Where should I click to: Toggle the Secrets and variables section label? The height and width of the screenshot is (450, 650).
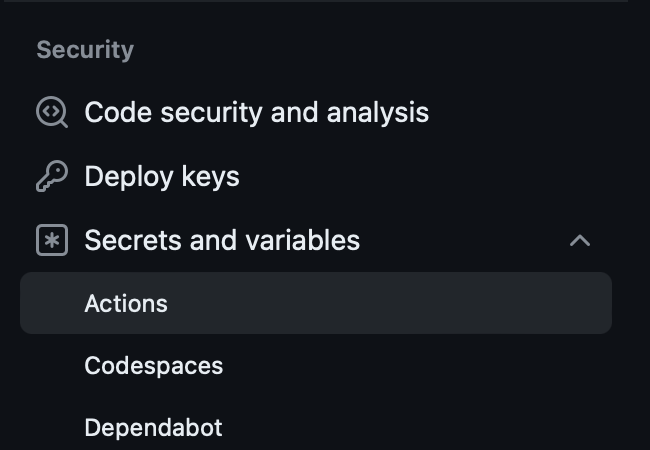point(222,240)
